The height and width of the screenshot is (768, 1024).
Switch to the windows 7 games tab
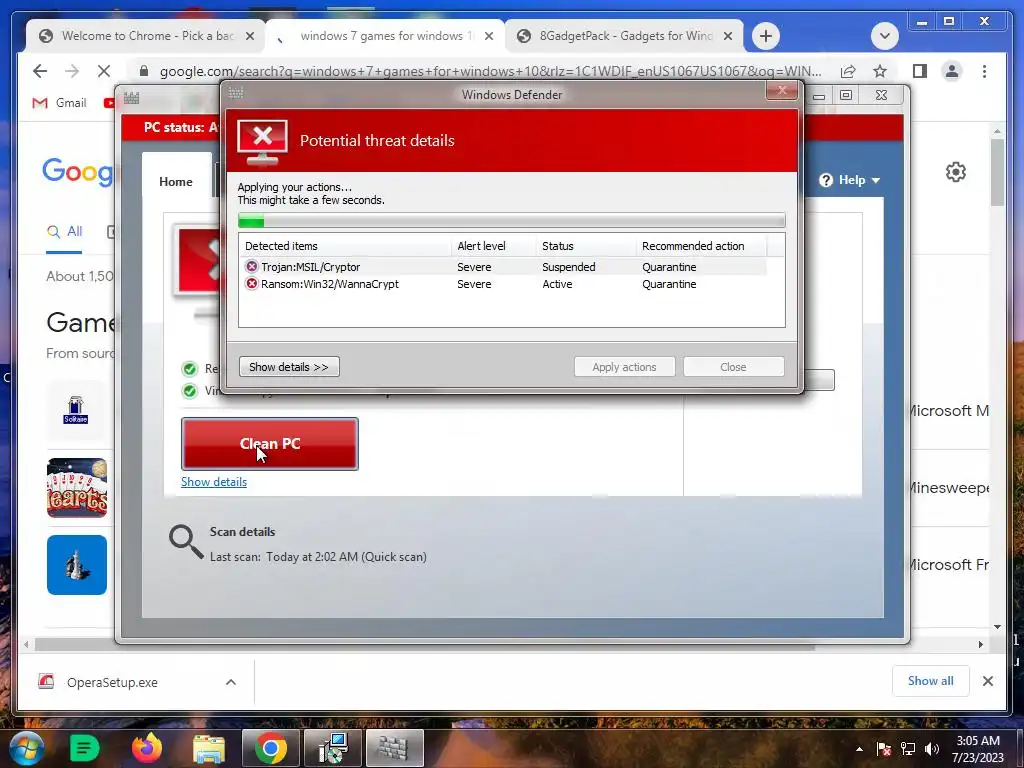pos(385,36)
